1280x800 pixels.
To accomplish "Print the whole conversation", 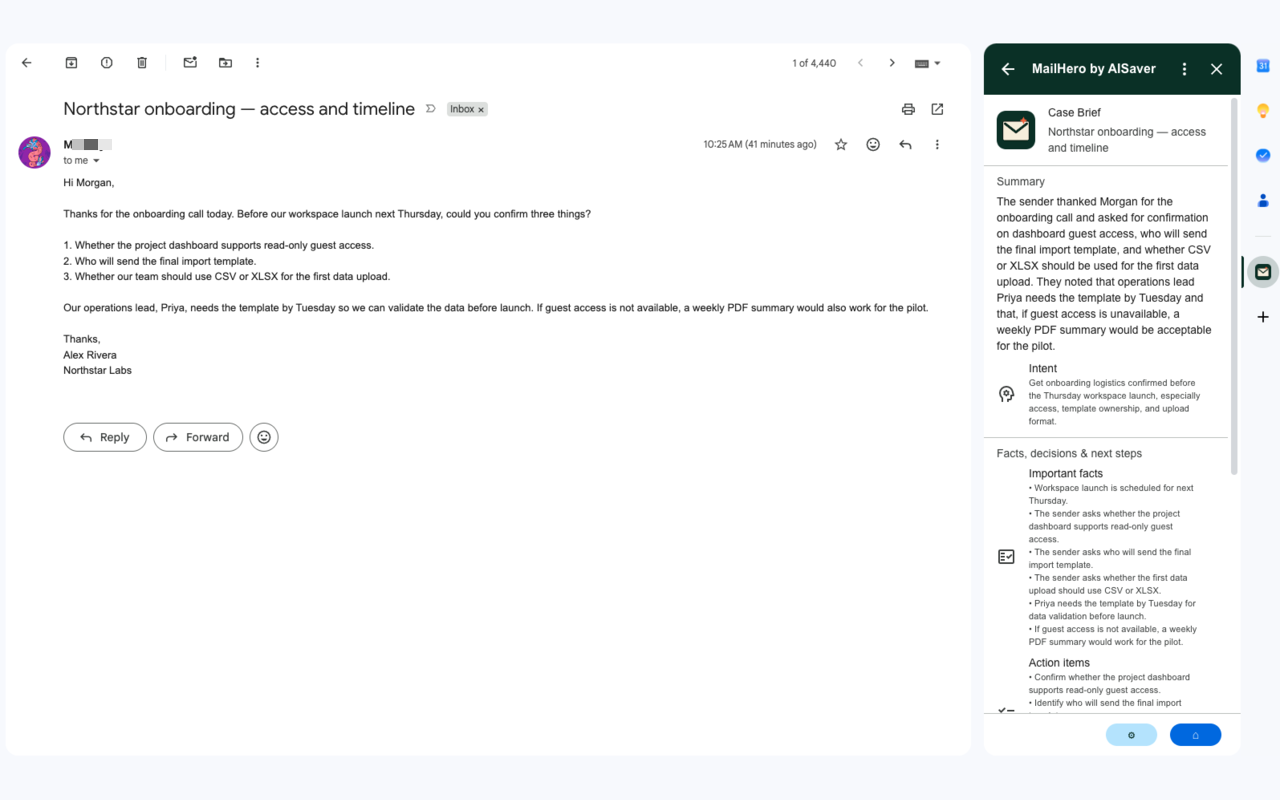I will pyautogui.click(x=908, y=109).
